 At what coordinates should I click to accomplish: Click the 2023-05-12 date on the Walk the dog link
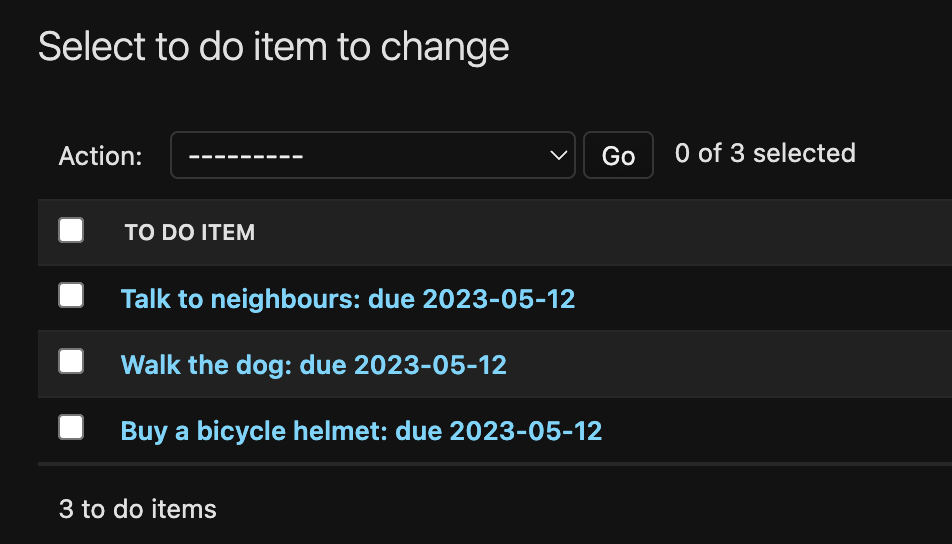coord(430,365)
